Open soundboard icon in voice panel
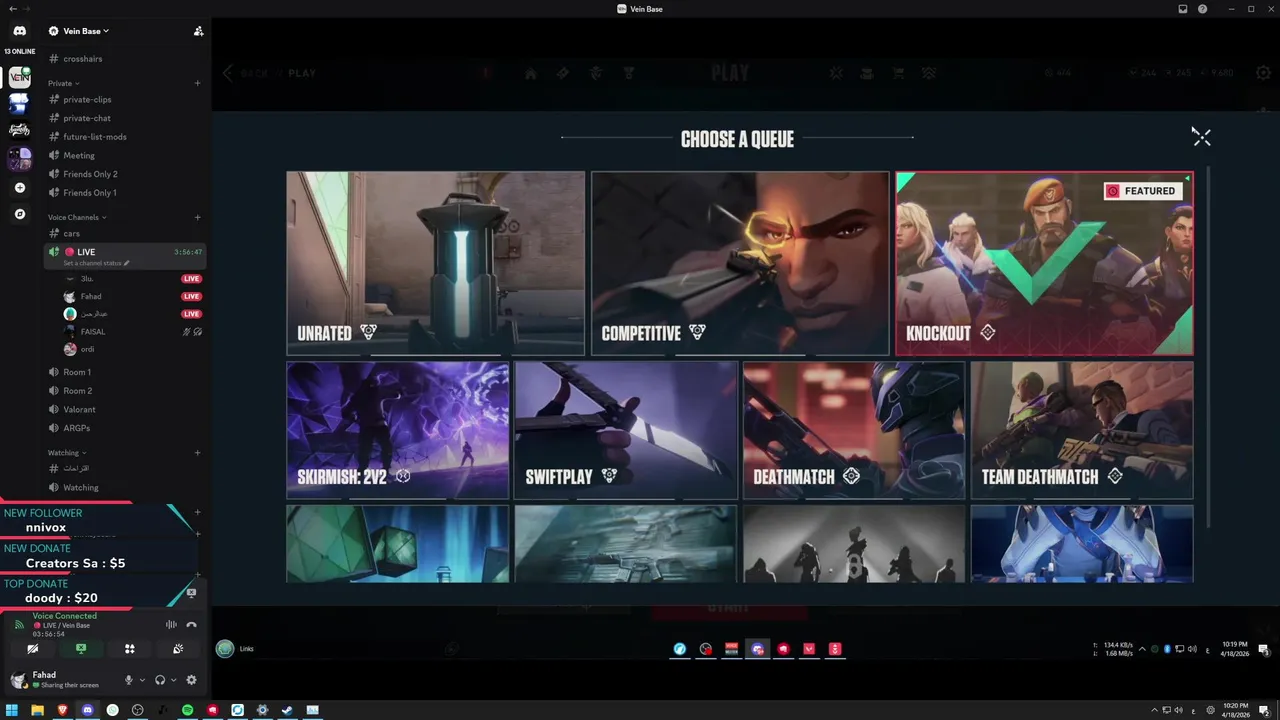1280x720 pixels. (x=178, y=649)
